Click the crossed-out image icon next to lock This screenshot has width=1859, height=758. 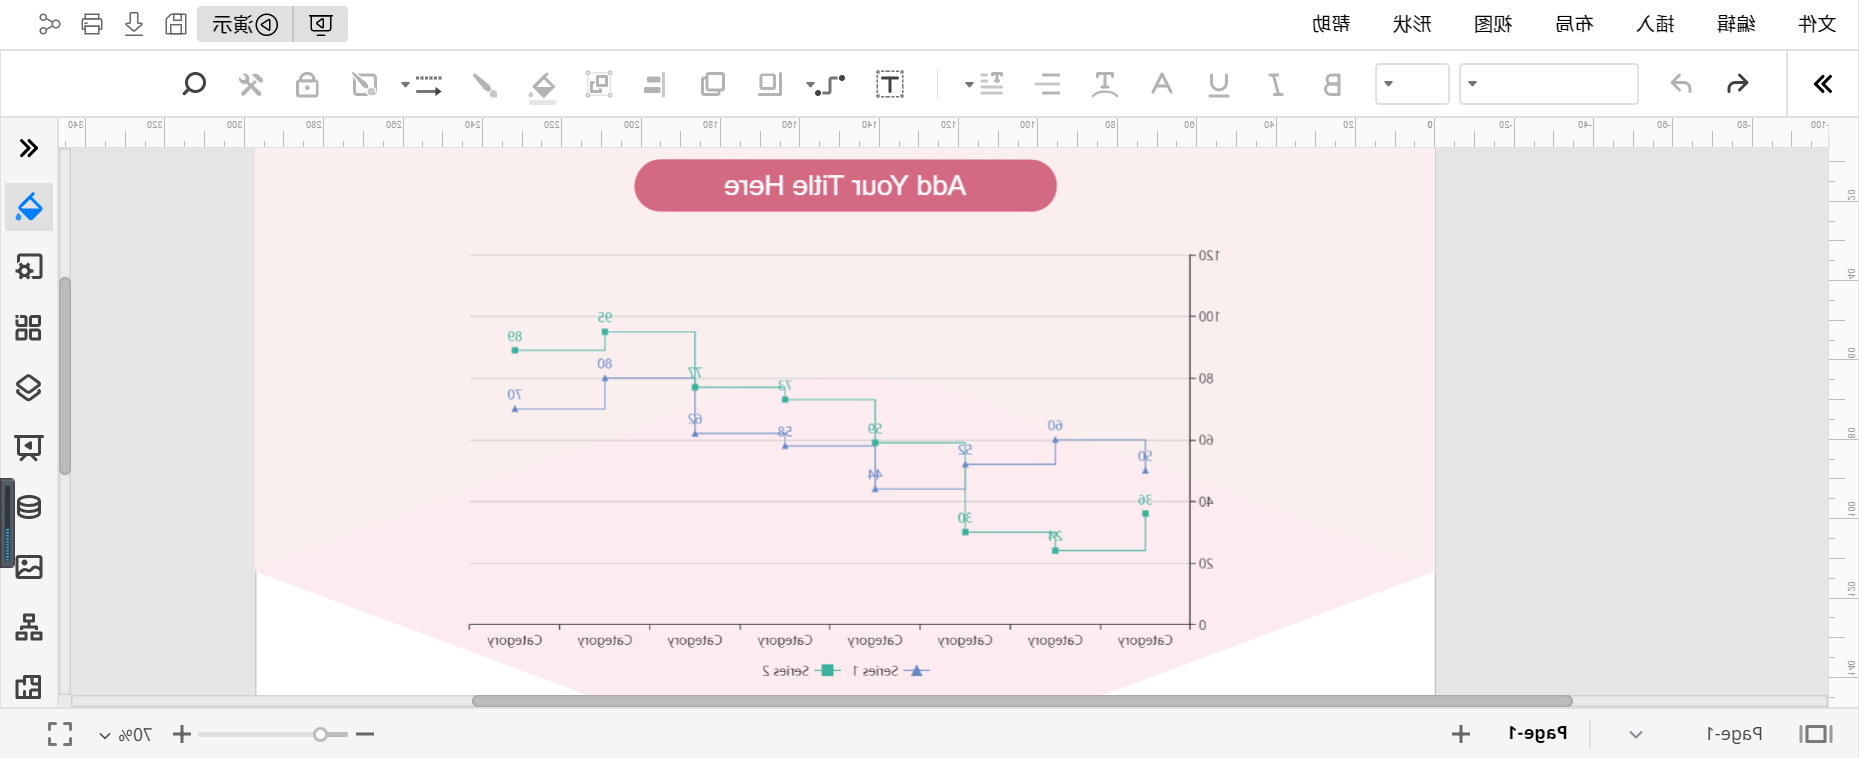point(365,84)
